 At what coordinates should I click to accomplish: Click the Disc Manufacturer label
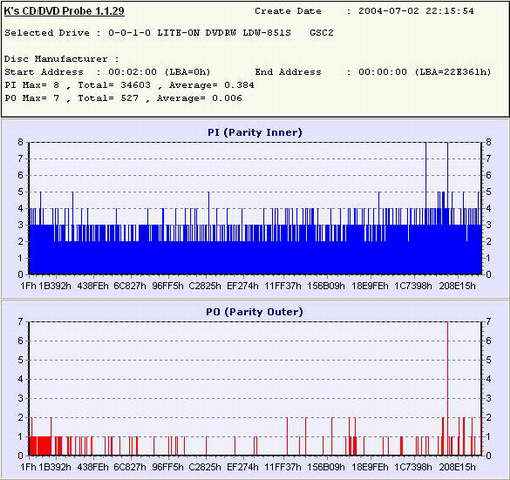coord(62,59)
